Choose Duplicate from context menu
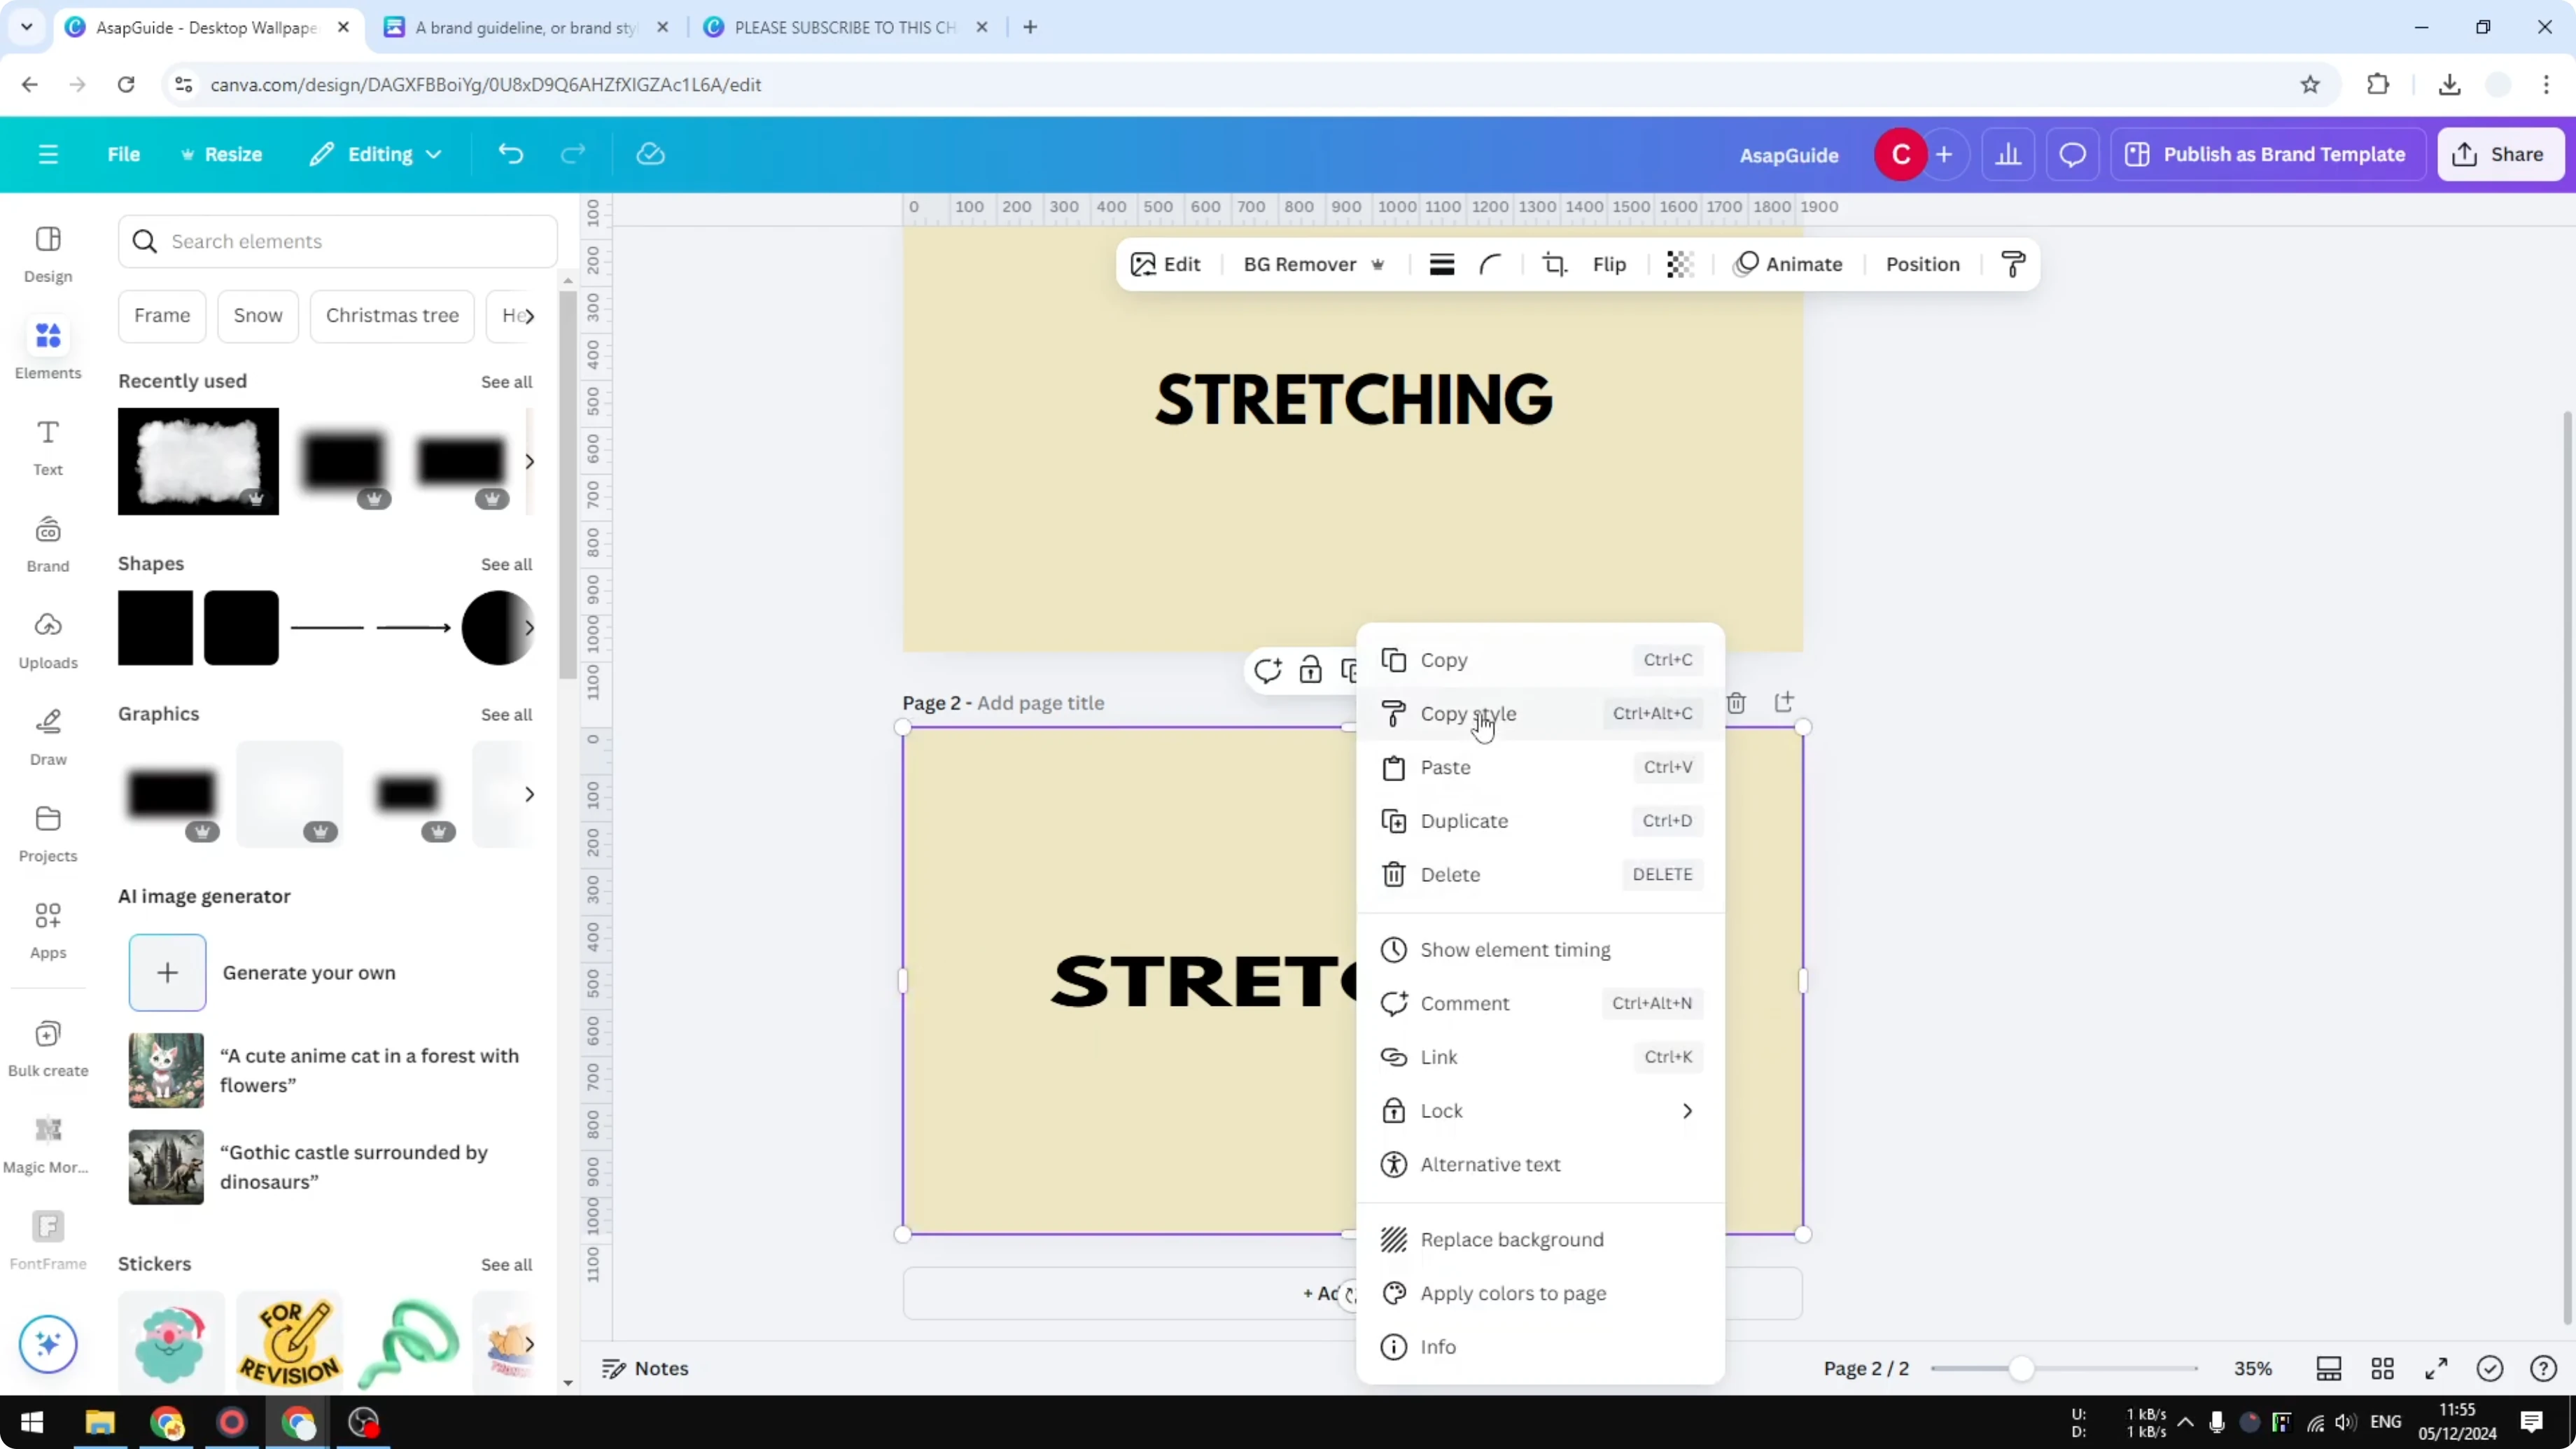The image size is (2576, 1449). pyautogui.click(x=1540, y=821)
